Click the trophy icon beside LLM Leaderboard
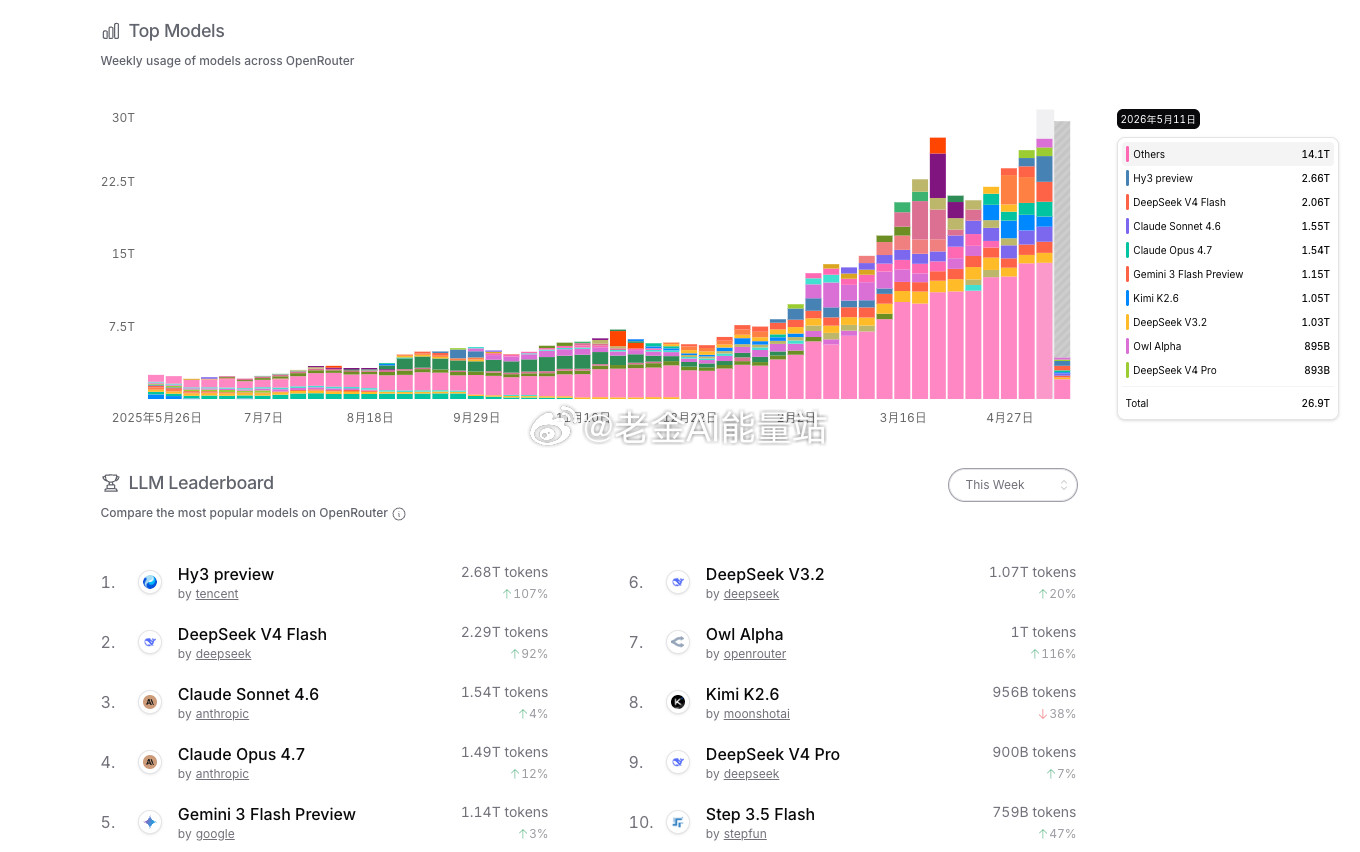This screenshot has height=852, width=1360. [x=111, y=483]
